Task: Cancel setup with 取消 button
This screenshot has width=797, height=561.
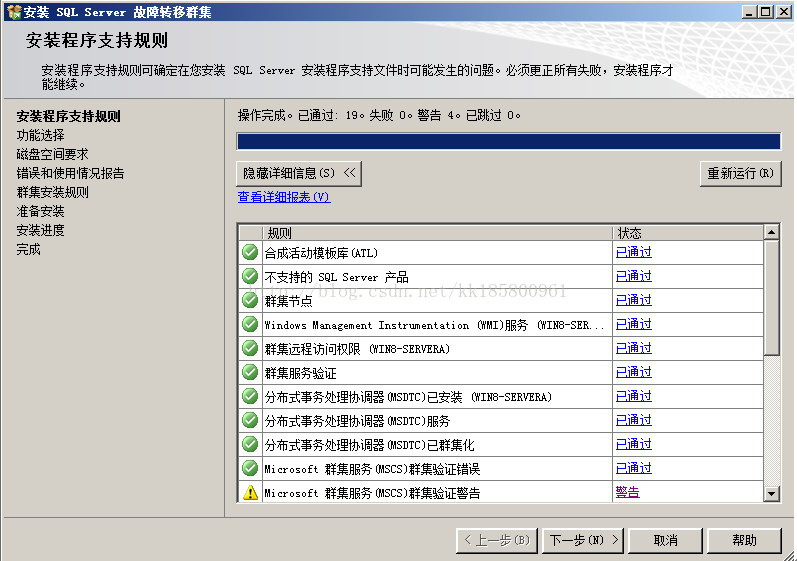Action: [x=665, y=540]
